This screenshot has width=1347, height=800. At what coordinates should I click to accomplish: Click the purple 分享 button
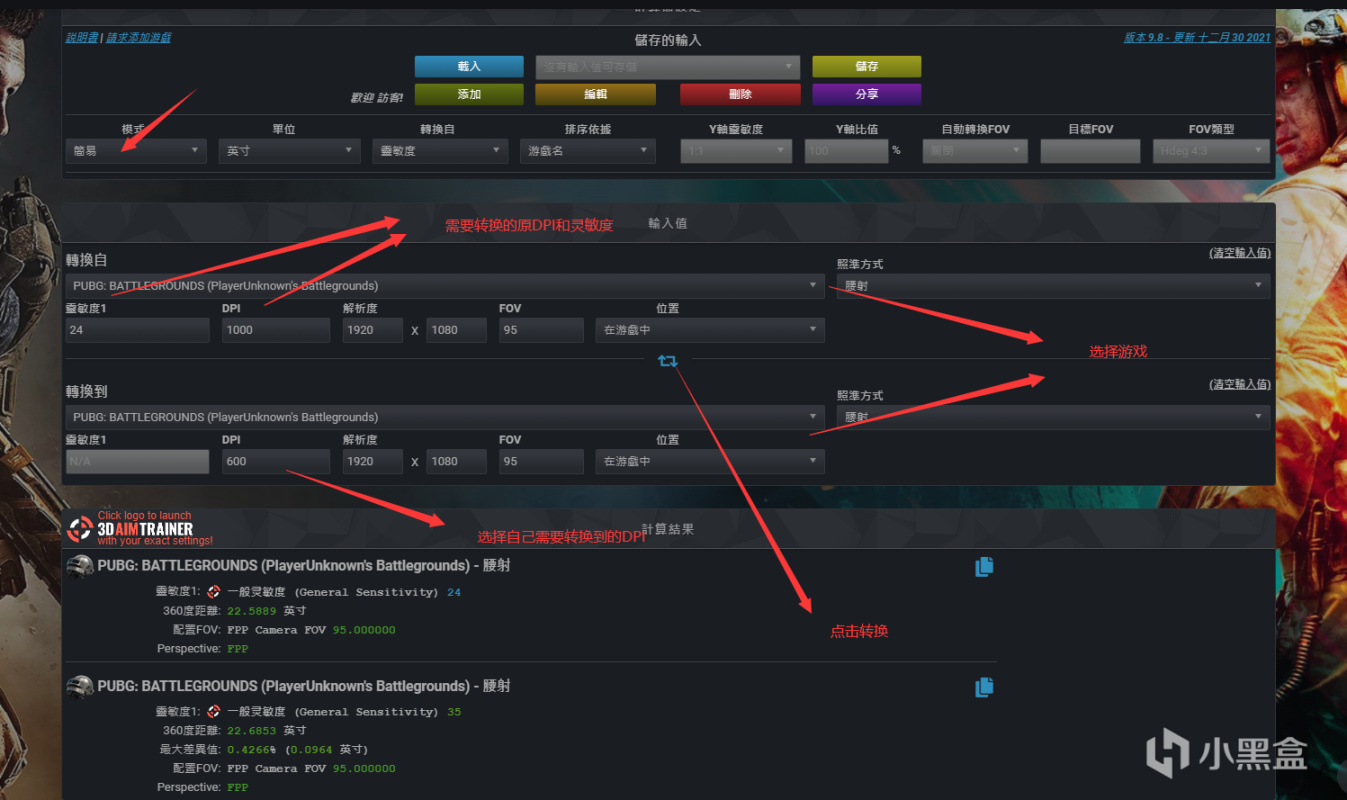(x=866, y=94)
